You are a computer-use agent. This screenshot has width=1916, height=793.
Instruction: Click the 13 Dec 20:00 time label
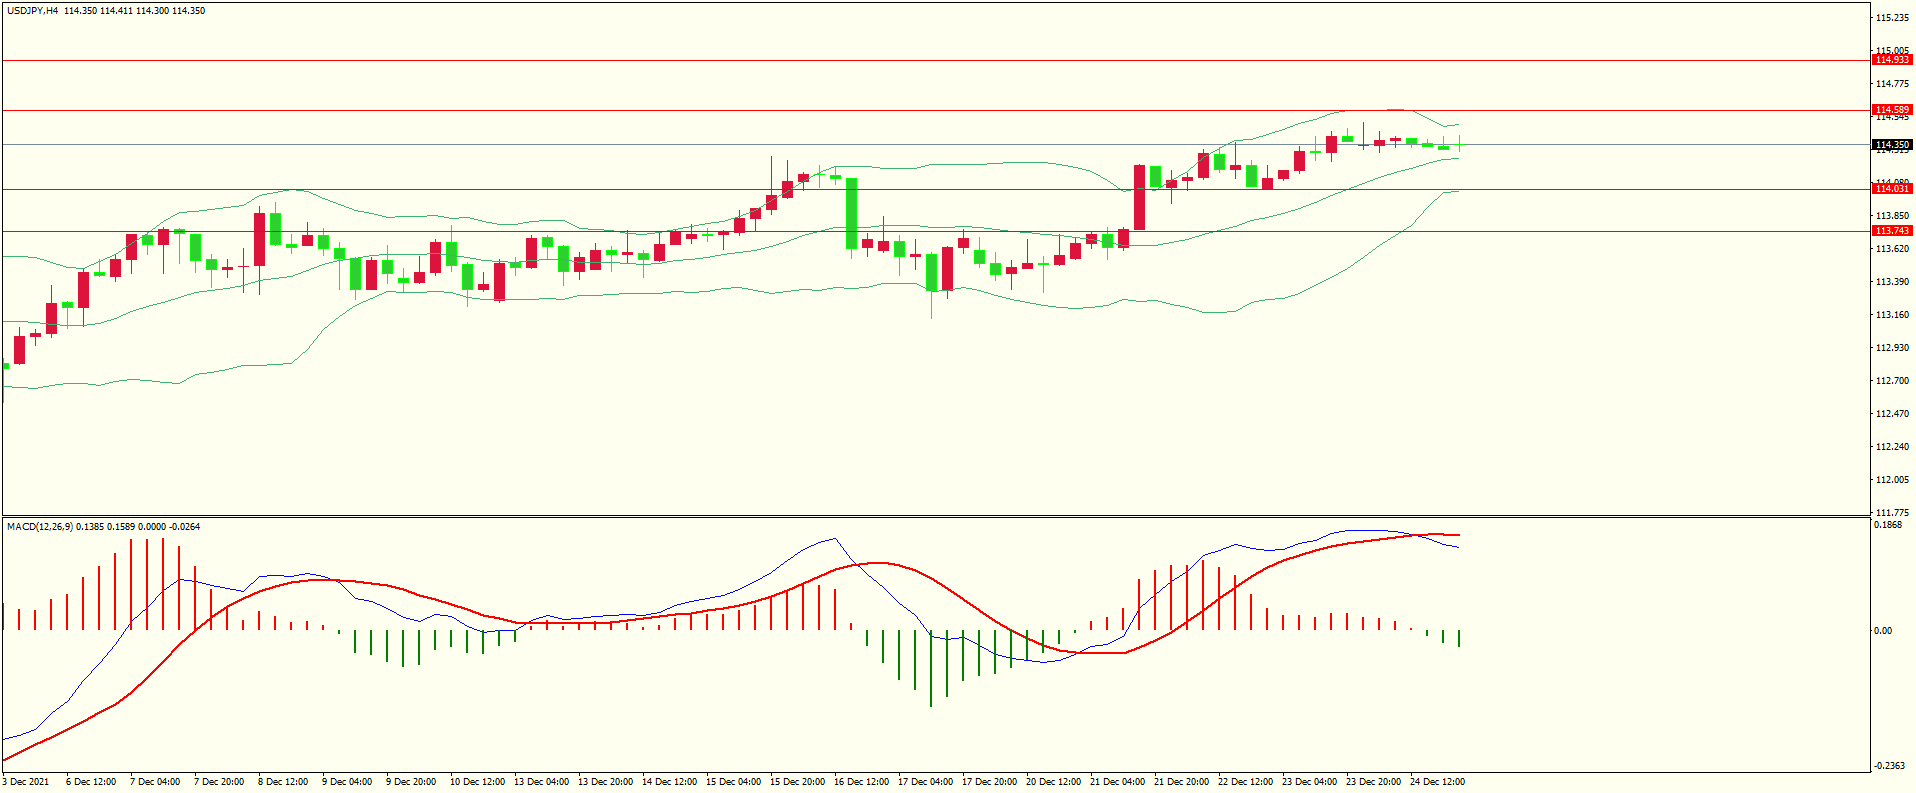pyautogui.click(x=605, y=782)
